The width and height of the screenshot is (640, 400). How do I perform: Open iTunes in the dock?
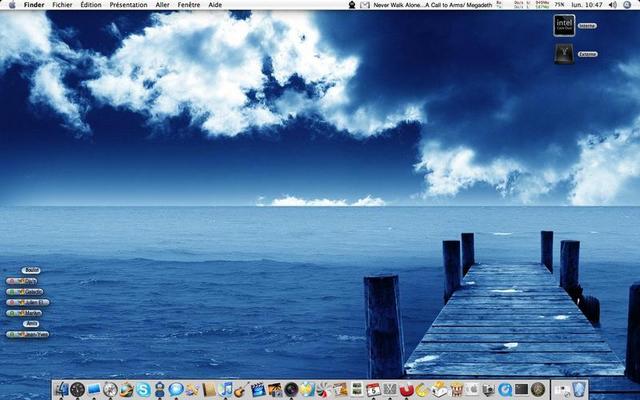pyautogui.click(x=225, y=389)
